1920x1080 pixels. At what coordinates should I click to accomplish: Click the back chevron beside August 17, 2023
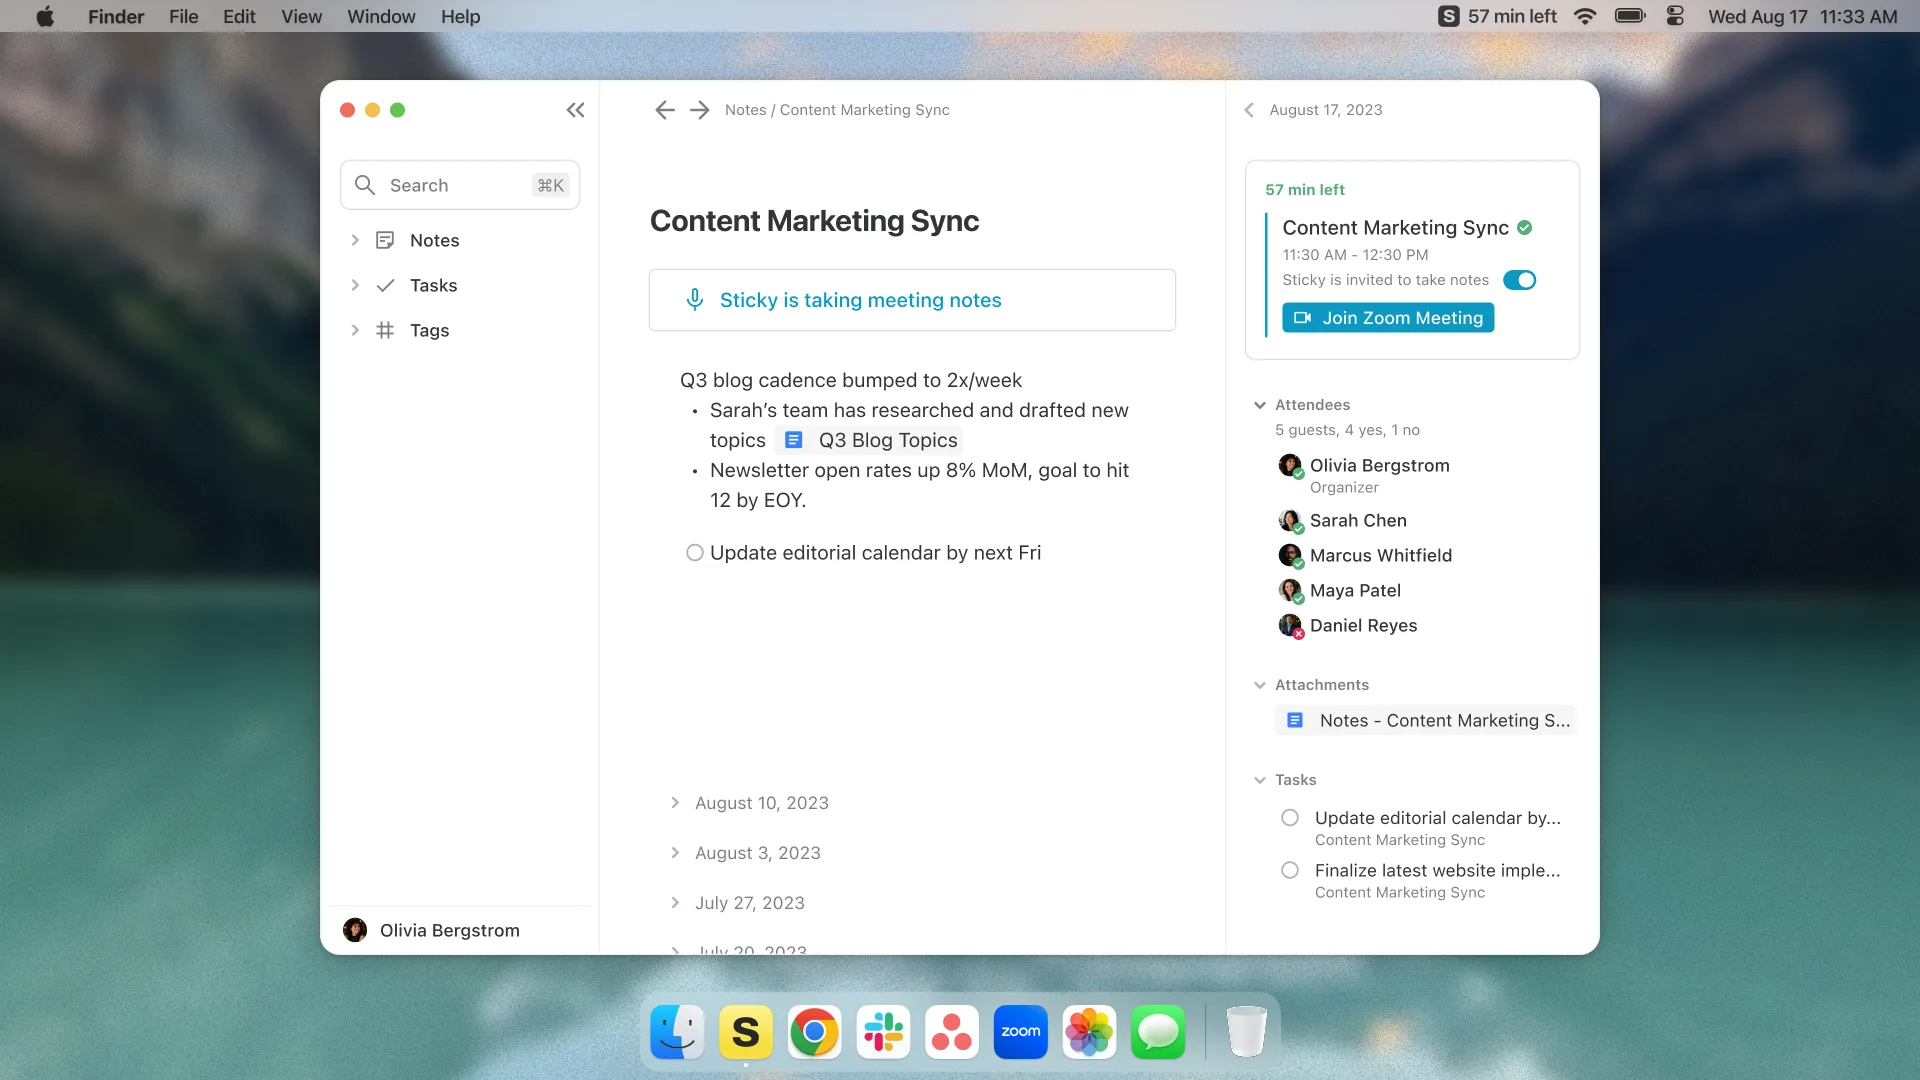(1249, 110)
